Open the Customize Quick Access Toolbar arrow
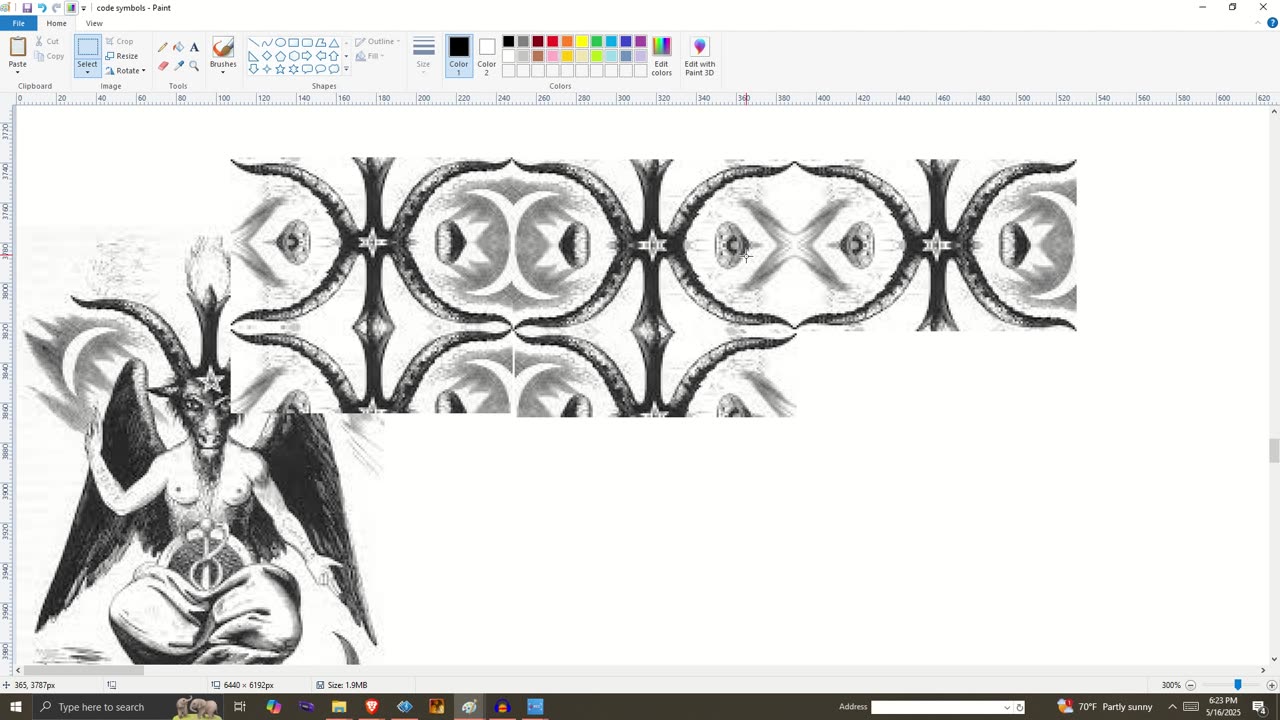The width and height of the screenshot is (1280, 720). [x=83, y=8]
